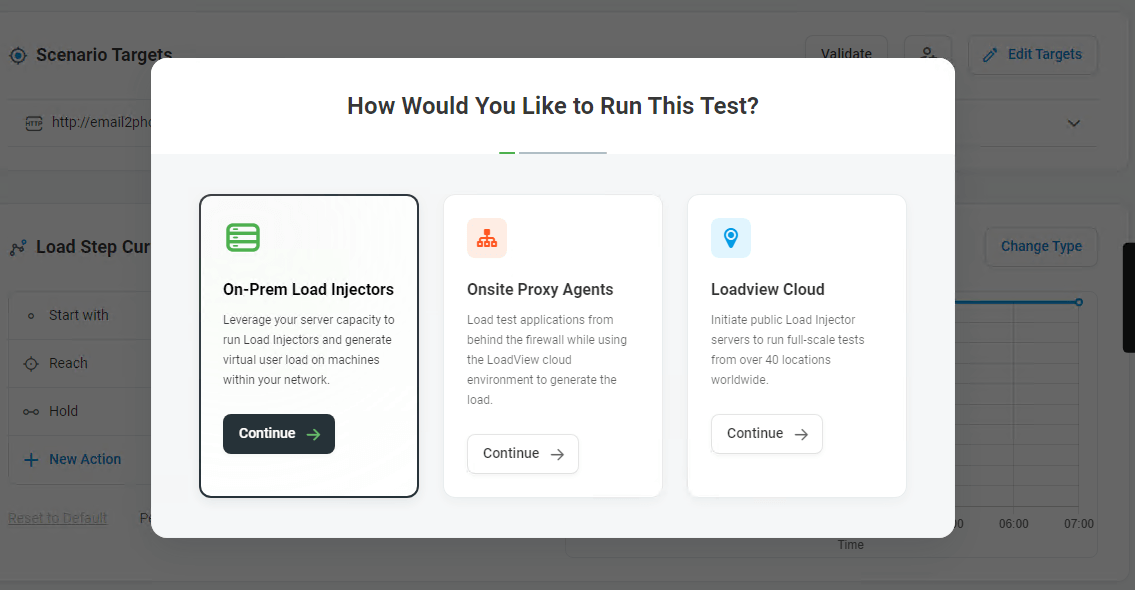Click the 'Onsite Proxy Agents' card title

tap(540, 290)
